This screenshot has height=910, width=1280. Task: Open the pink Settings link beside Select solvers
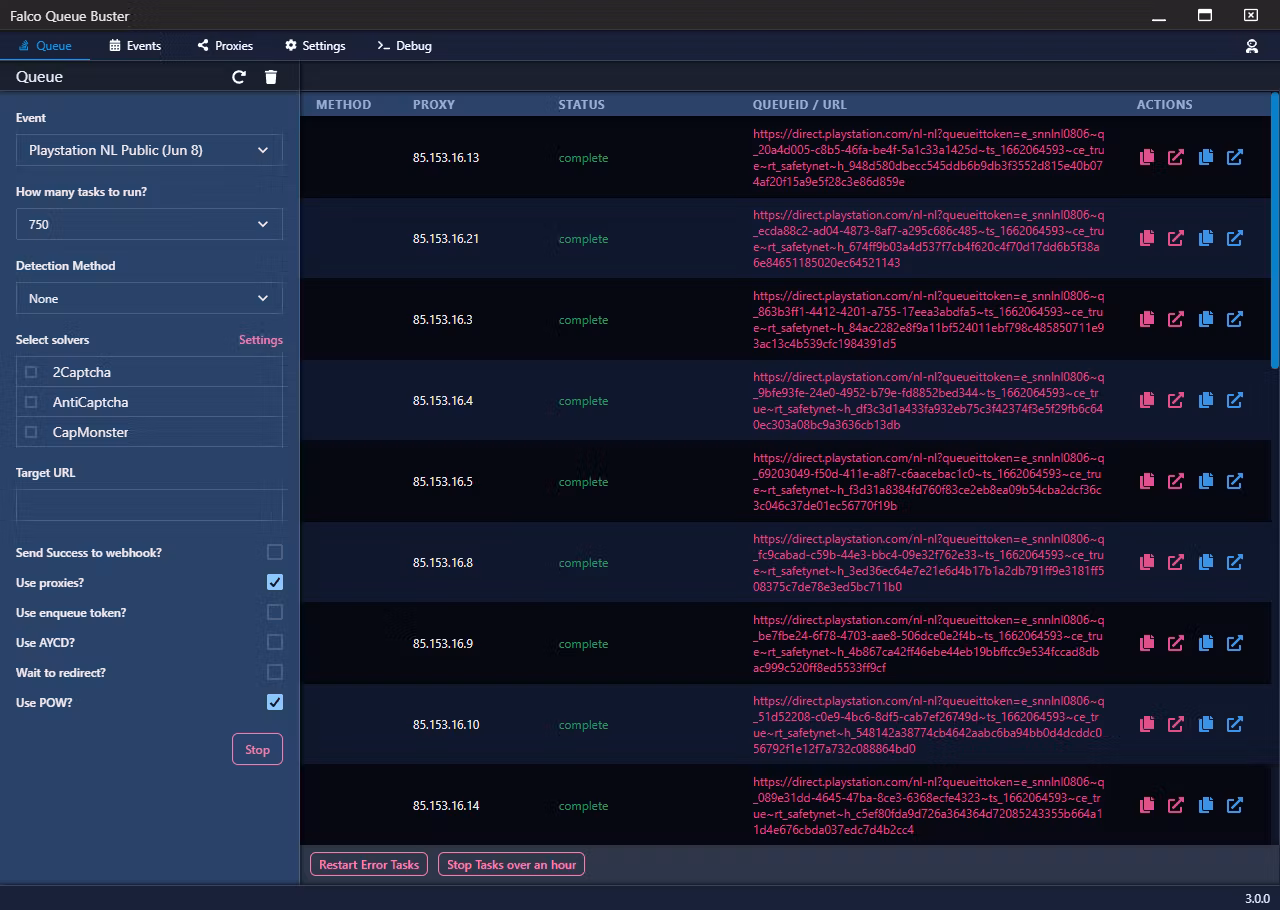click(261, 340)
